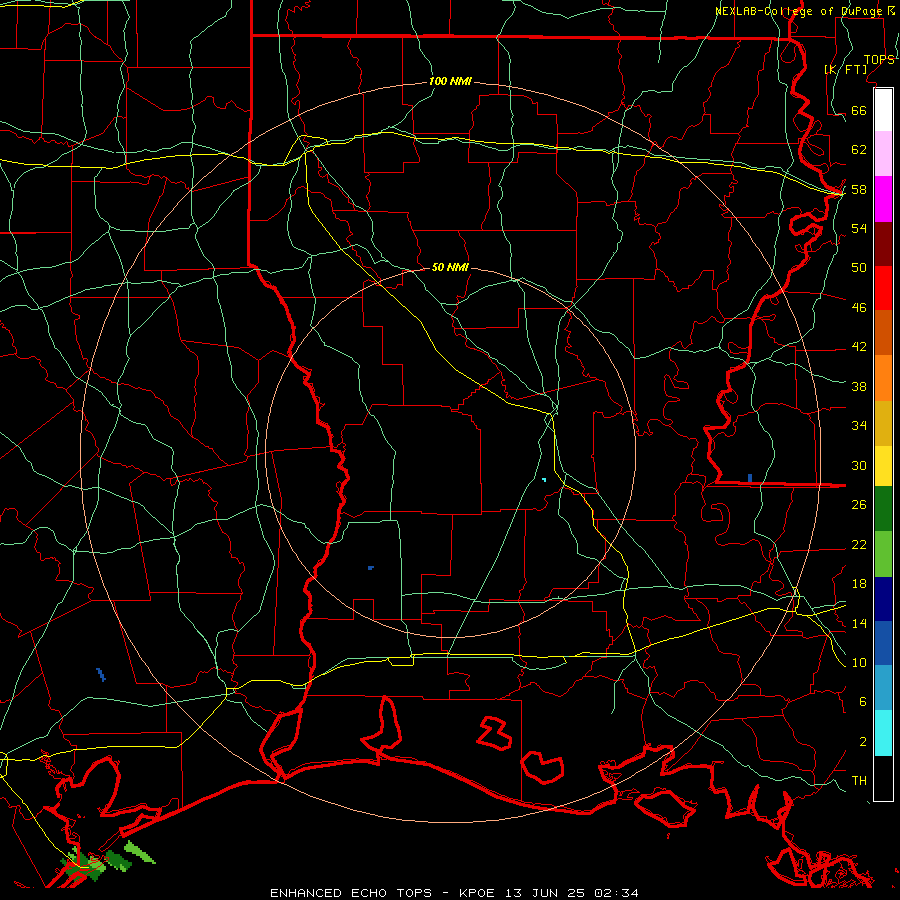The height and width of the screenshot is (900, 900).
Task: Click the legend value 42
Action: click(859, 346)
